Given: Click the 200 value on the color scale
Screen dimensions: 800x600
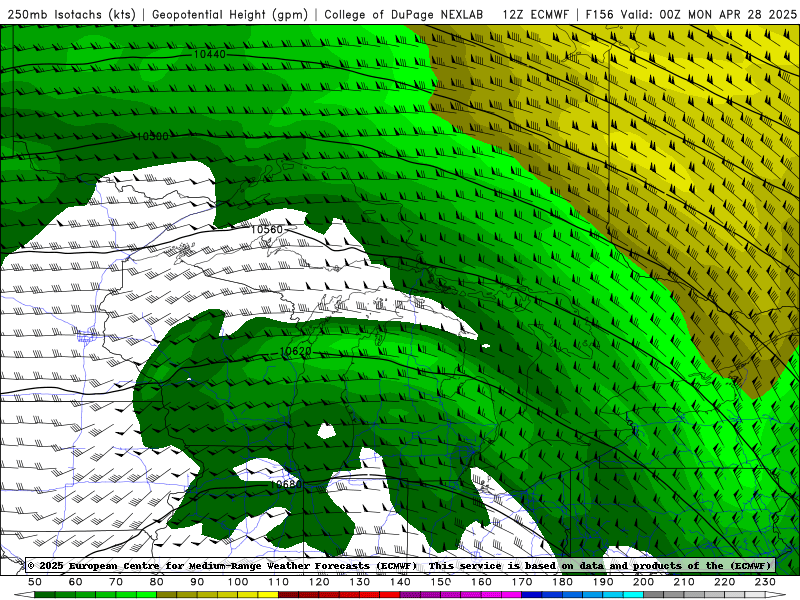Looking at the screenshot, I should [x=643, y=582].
